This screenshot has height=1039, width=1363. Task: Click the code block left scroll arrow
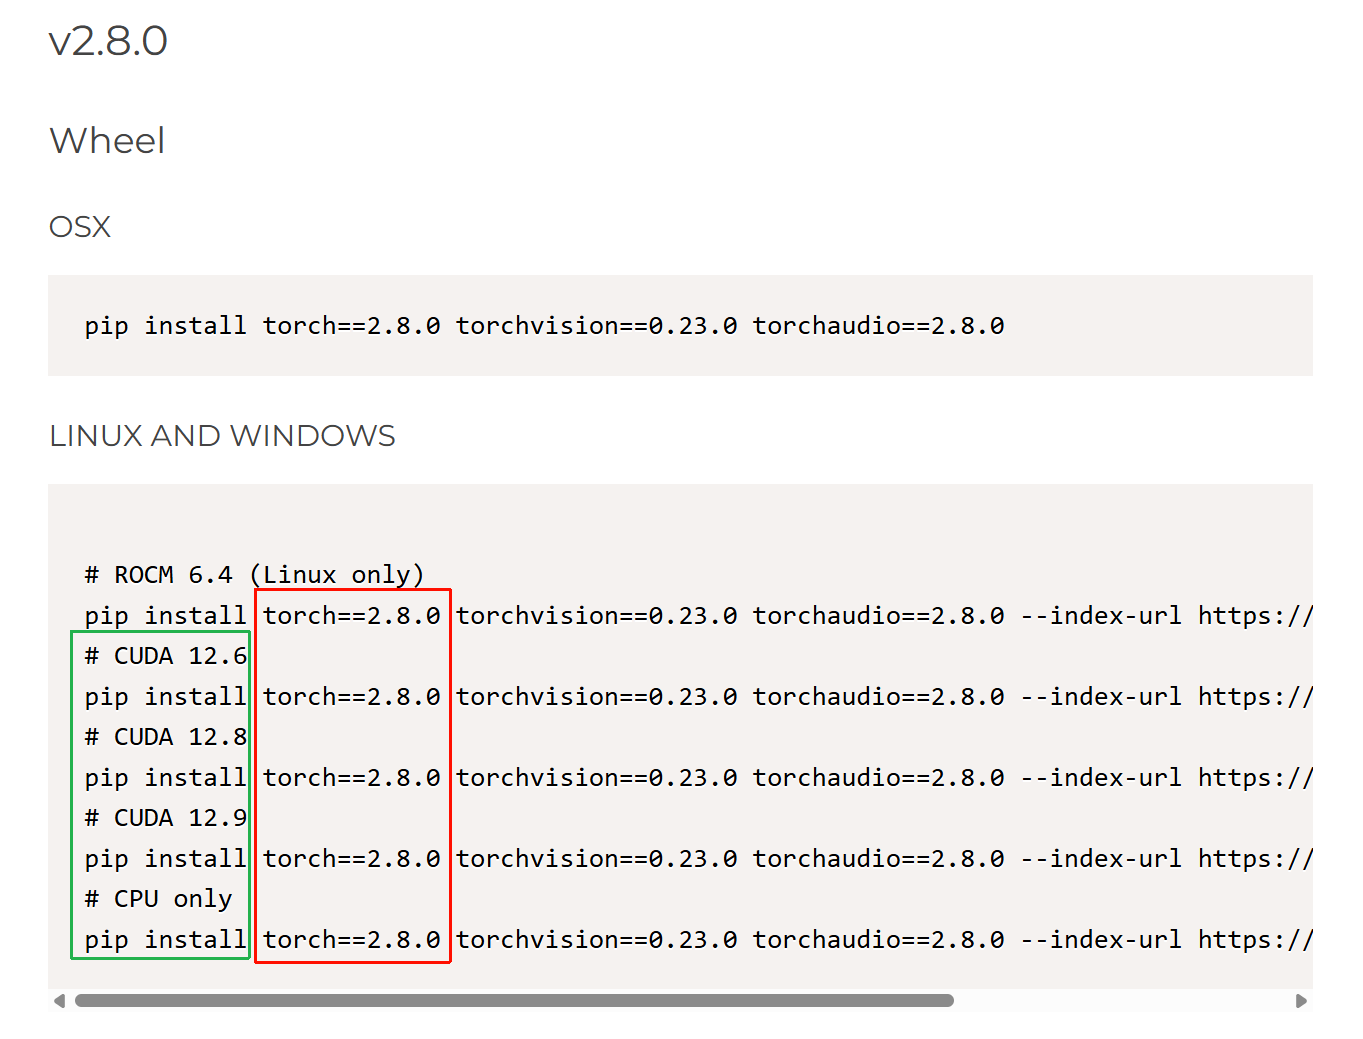coord(59,1001)
